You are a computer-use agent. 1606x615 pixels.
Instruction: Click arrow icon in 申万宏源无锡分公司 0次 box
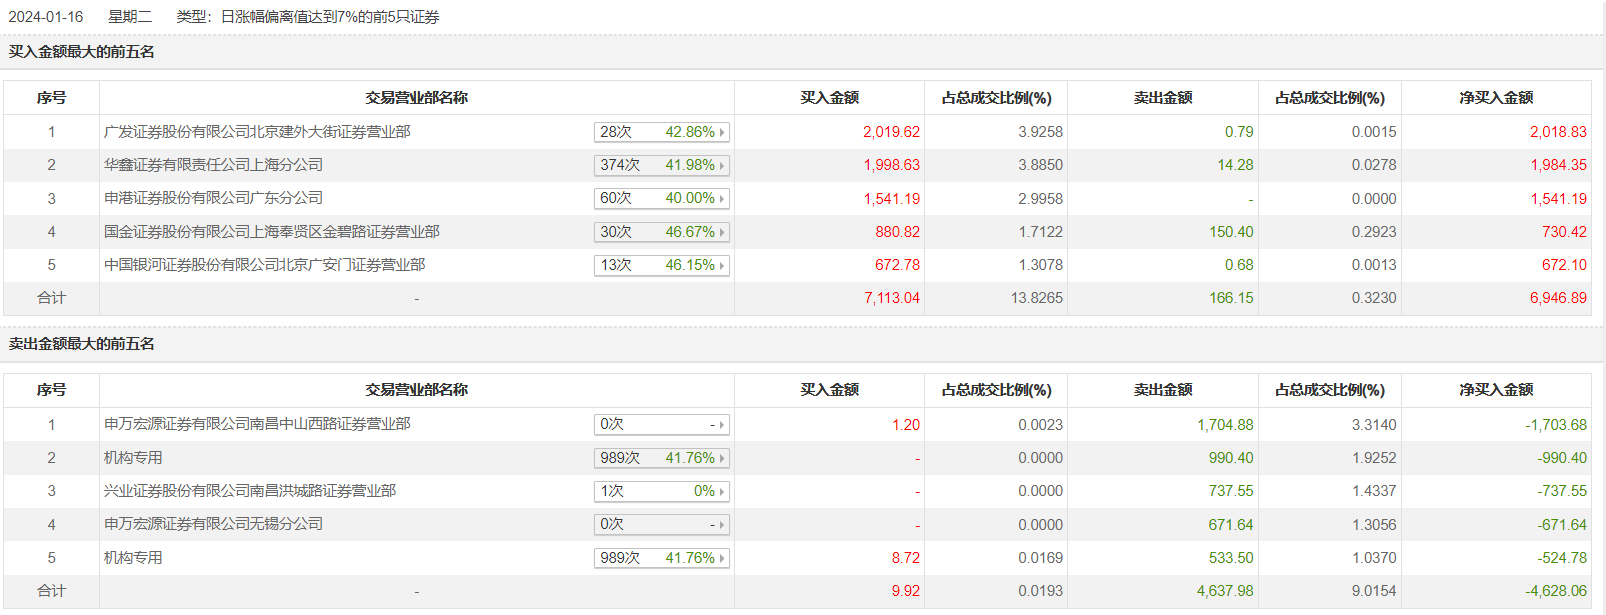(x=722, y=525)
